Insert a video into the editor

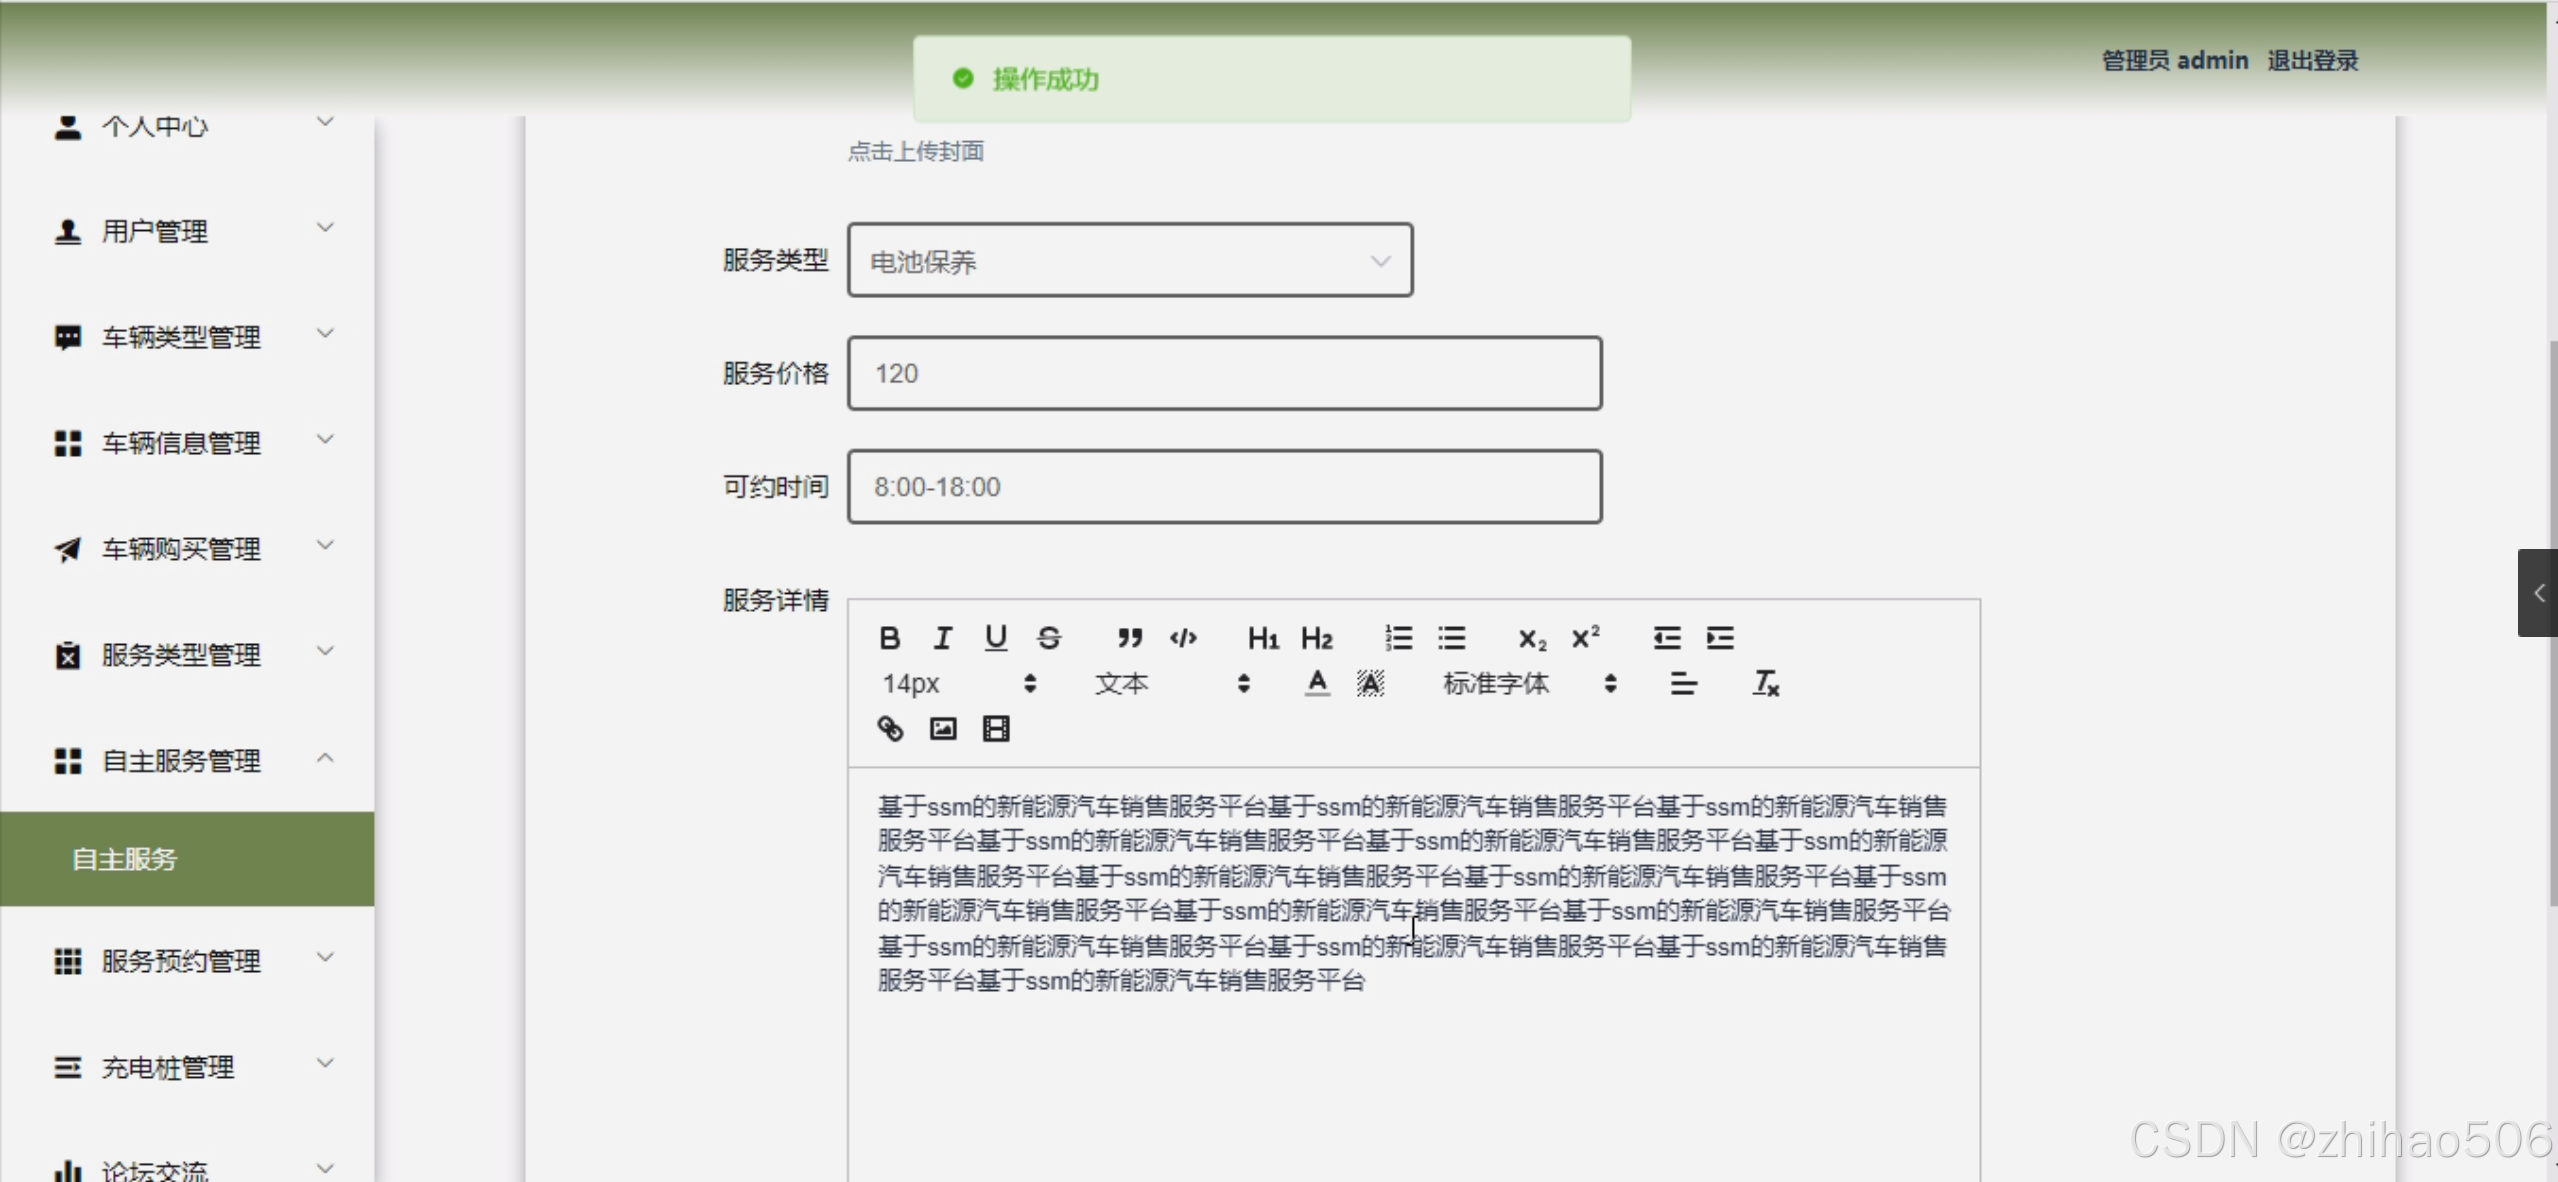996,729
